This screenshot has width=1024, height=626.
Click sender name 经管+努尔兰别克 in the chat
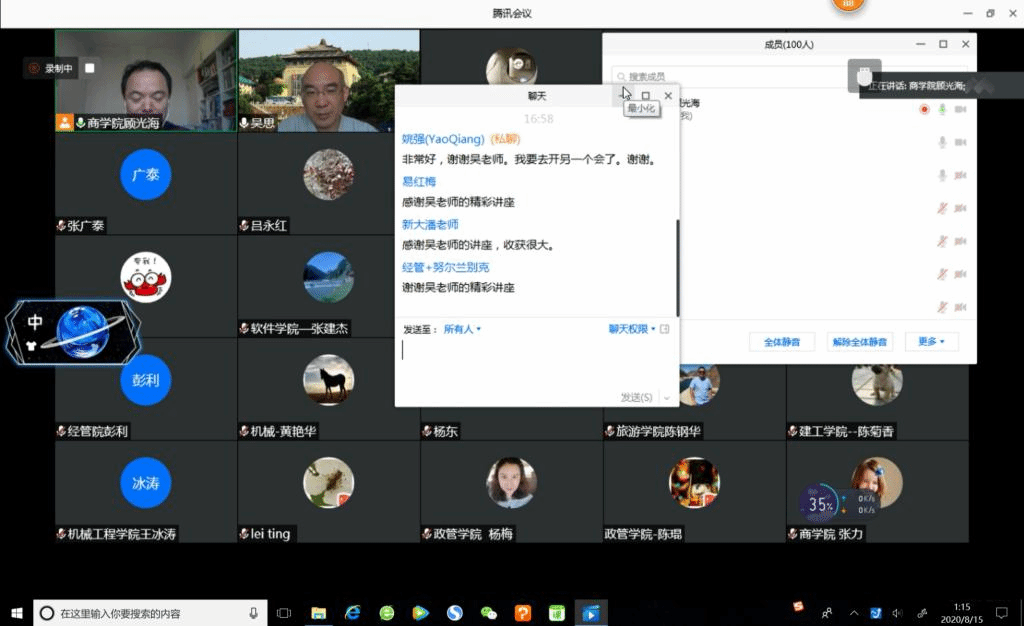click(445, 267)
